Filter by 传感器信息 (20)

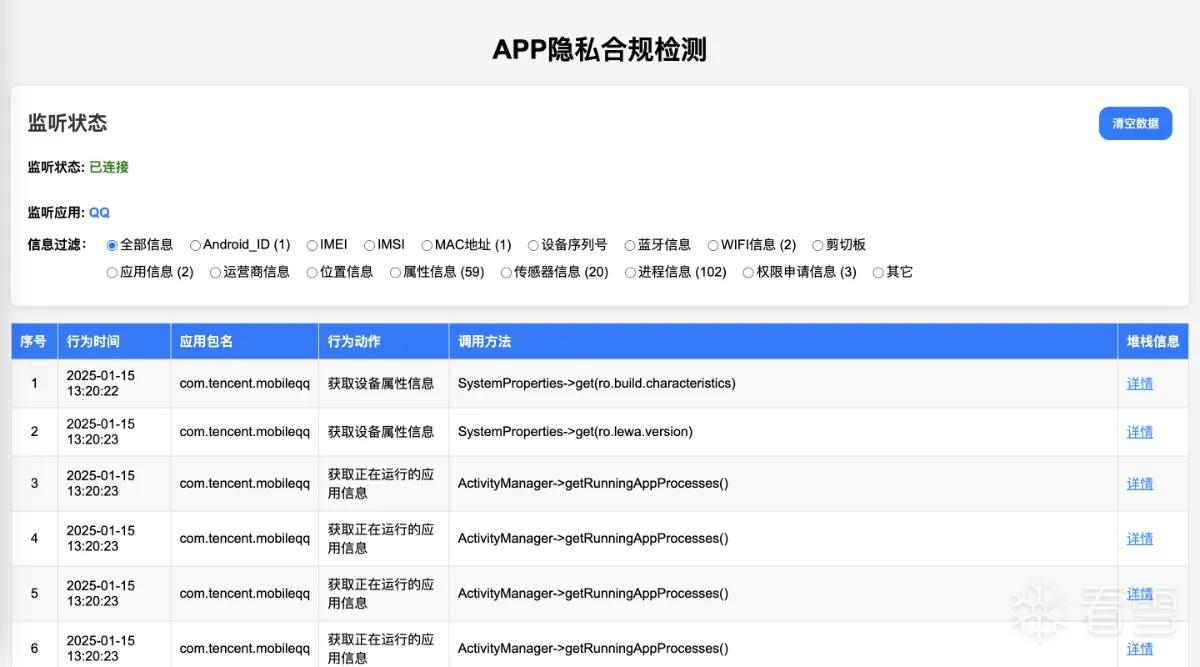(x=506, y=272)
